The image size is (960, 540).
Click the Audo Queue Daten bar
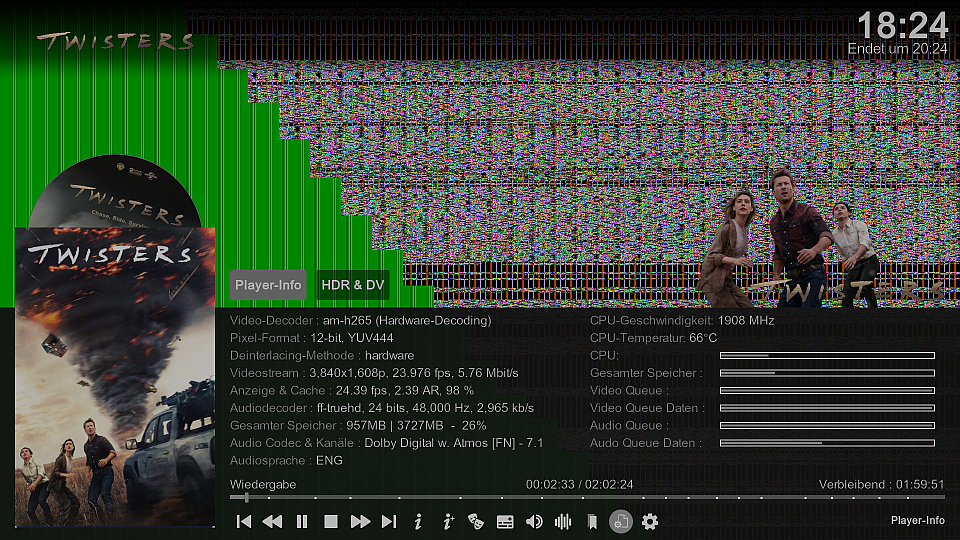(828, 443)
